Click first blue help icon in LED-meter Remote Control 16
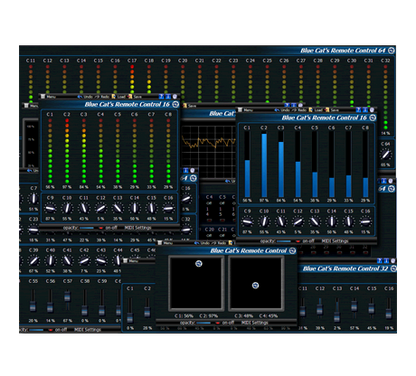Screen dimensions: 416x376 [162, 97]
